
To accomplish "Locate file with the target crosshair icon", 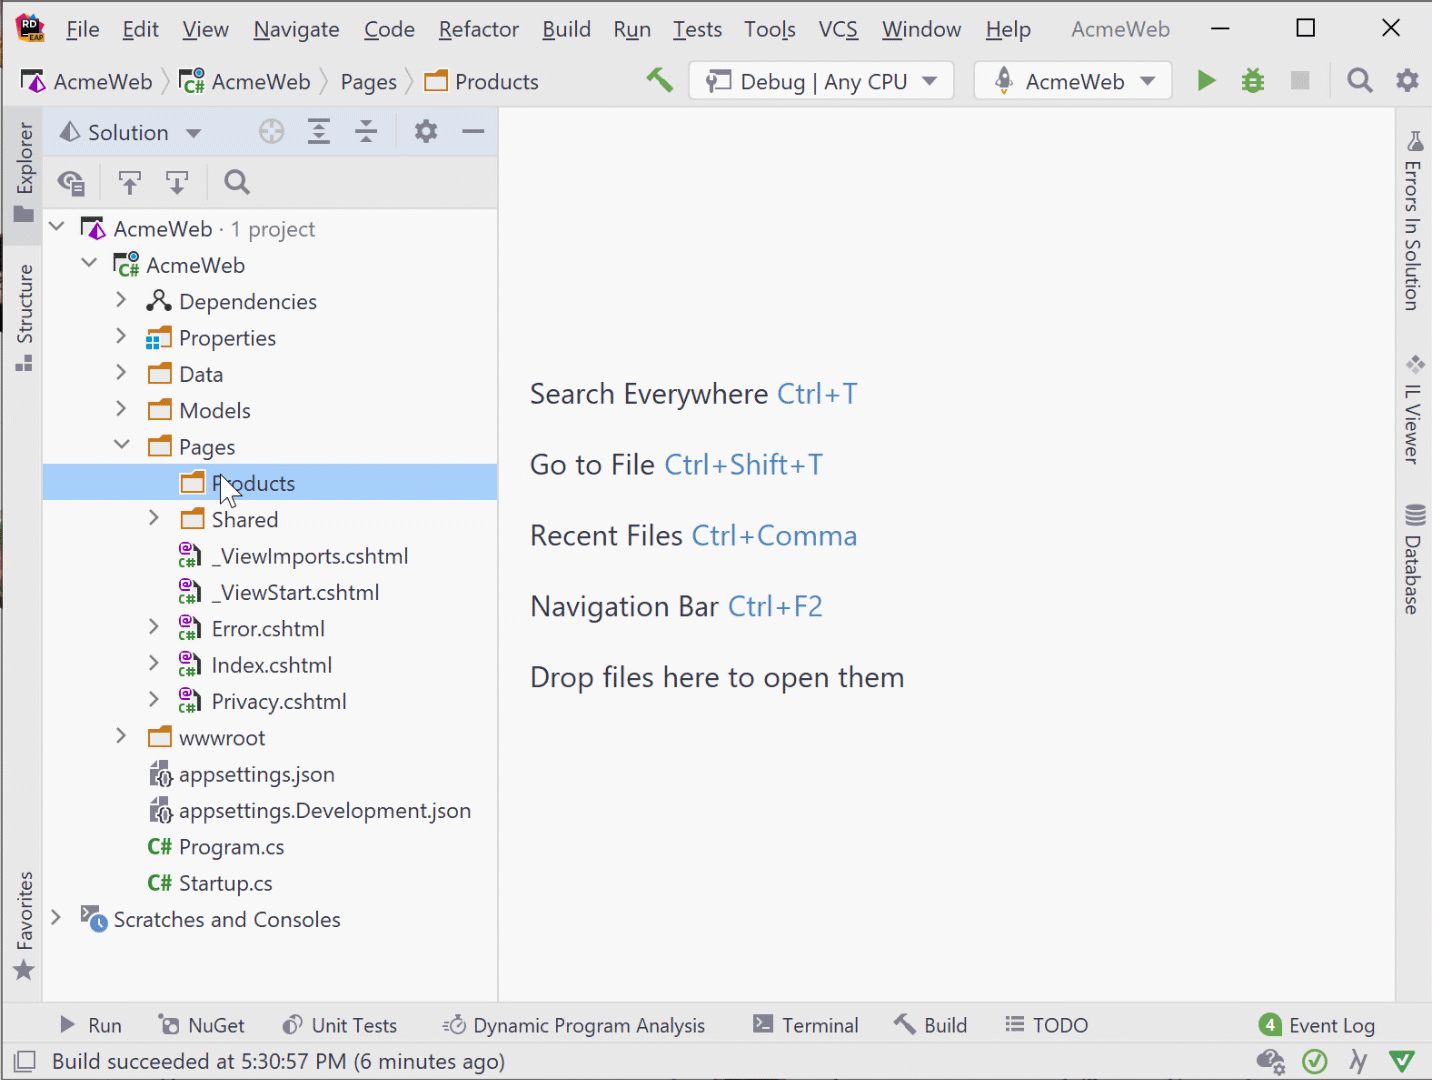I will 270,131.
